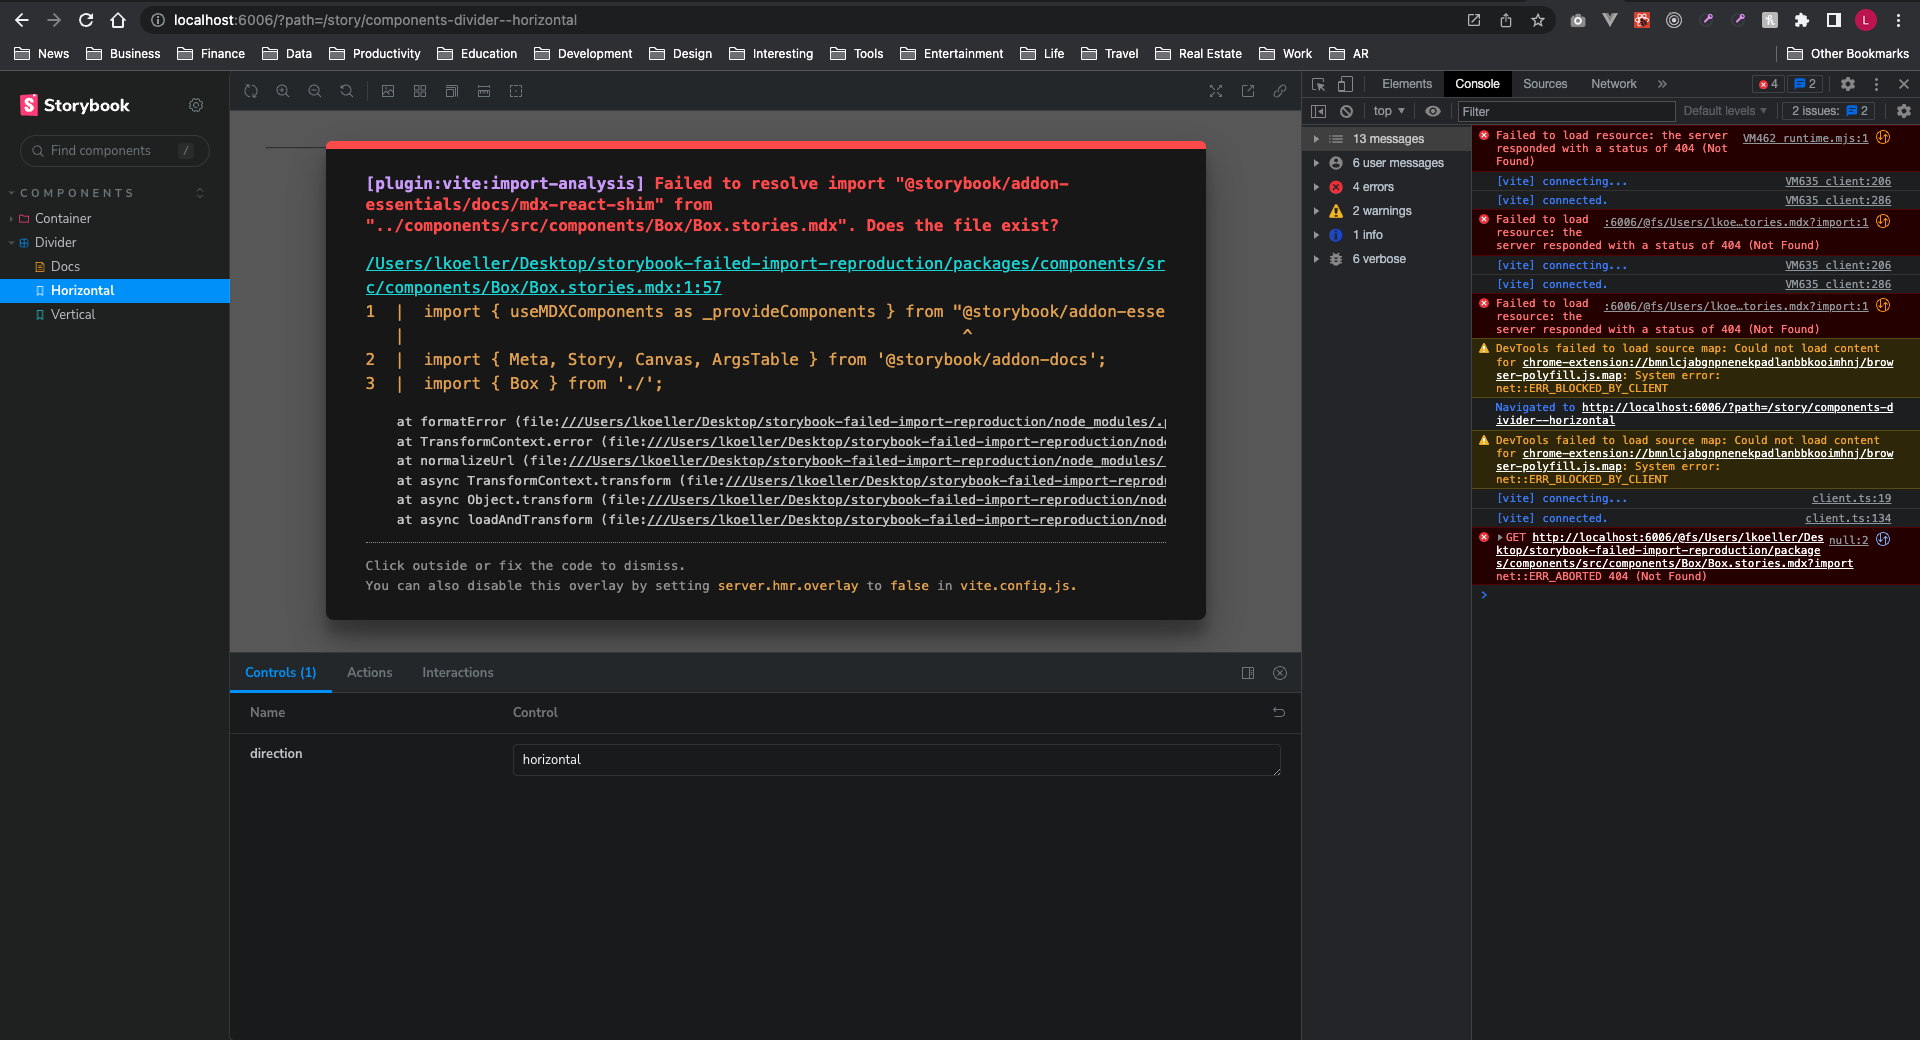Toggle the browser side panel

coord(1834,20)
